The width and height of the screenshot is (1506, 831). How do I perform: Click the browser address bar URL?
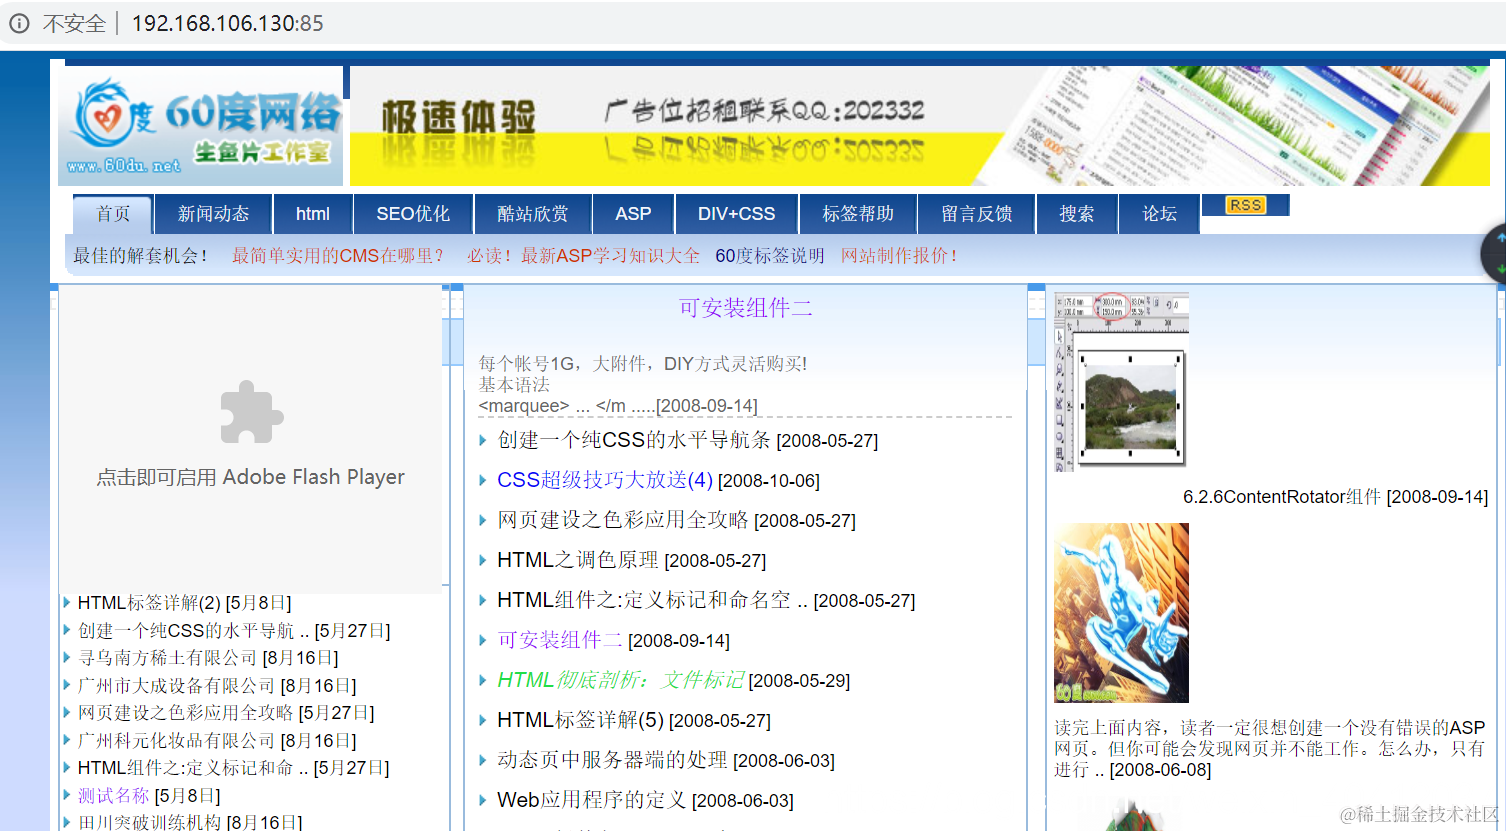pos(228,22)
